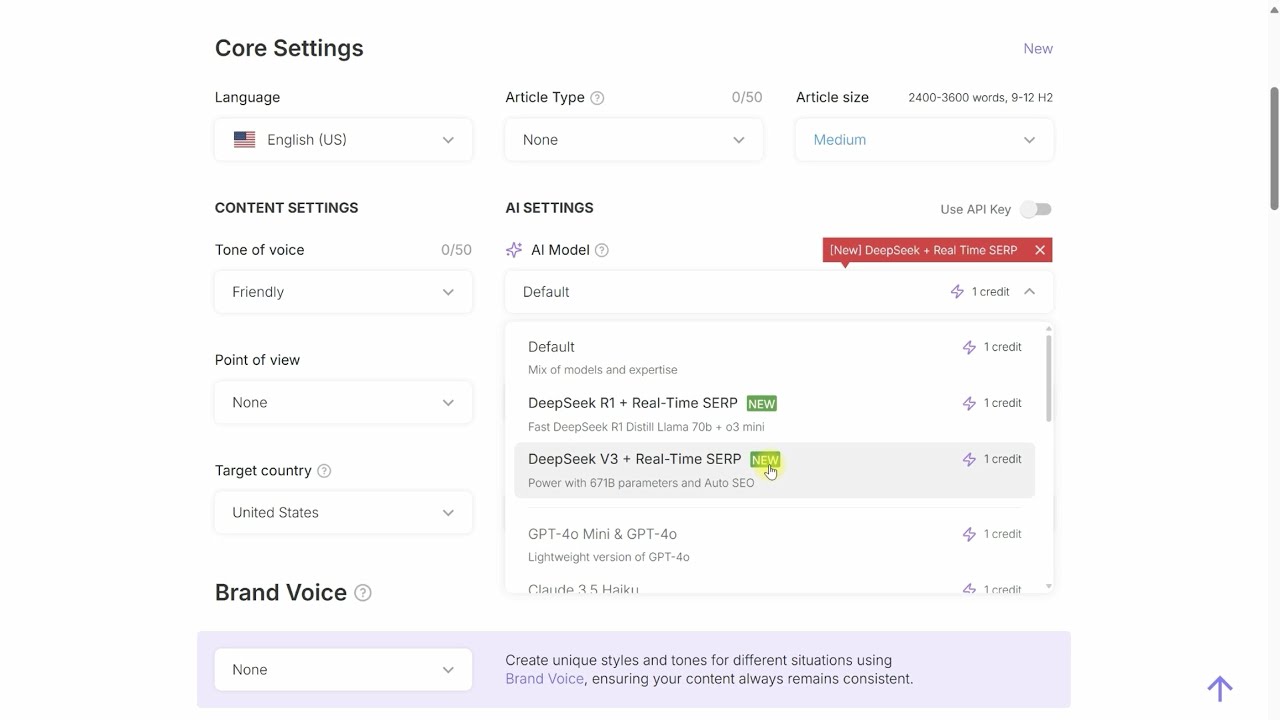Toggle the Use API Key switch

click(1036, 209)
